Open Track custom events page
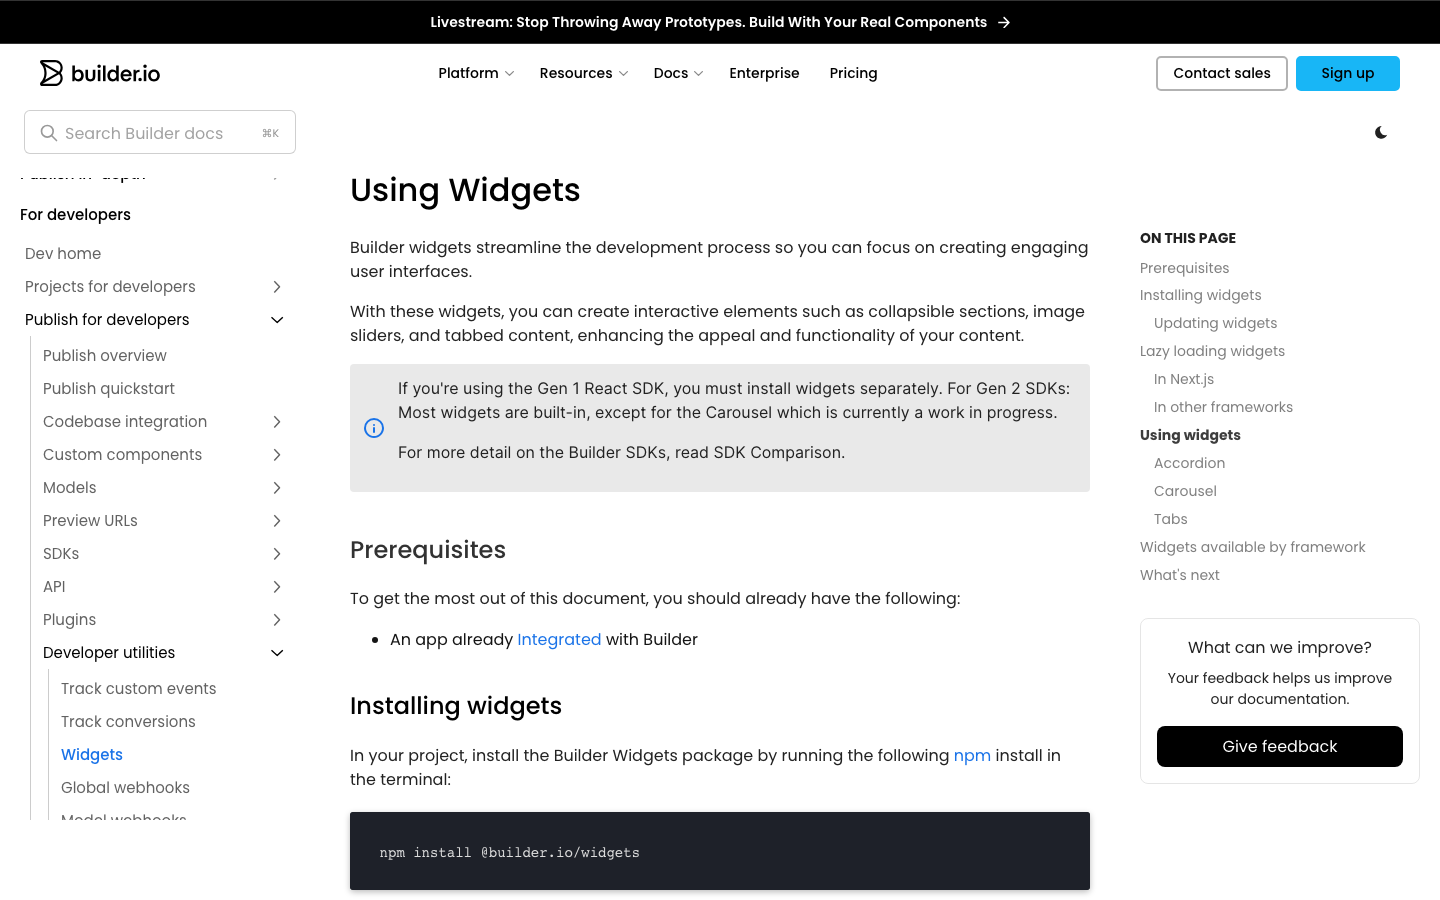Image resolution: width=1440 pixels, height=900 pixels. [139, 689]
